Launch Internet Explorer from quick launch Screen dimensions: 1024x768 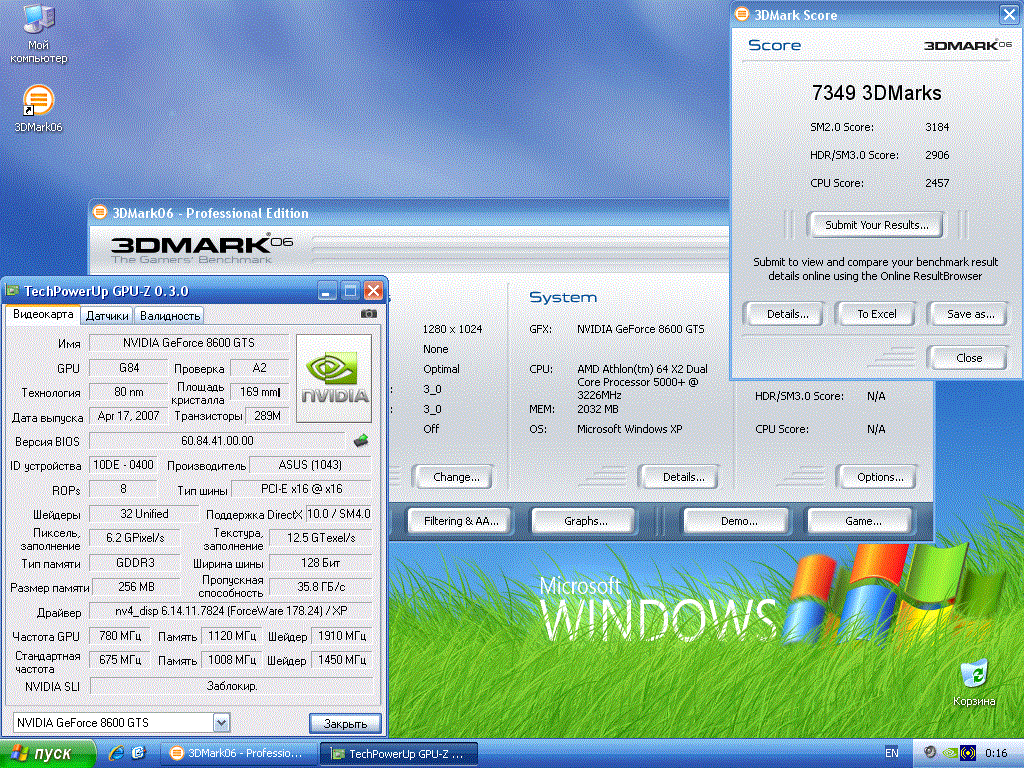(x=116, y=753)
